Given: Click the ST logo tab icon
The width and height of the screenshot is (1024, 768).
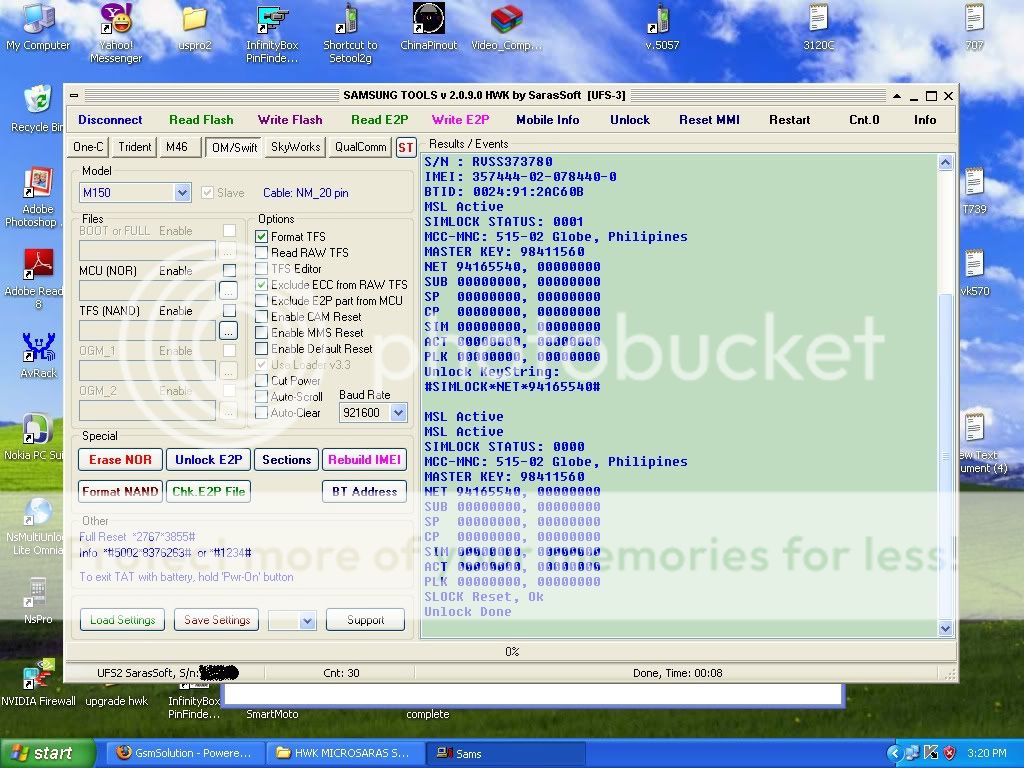Looking at the screenshot, I should (406, 148).
